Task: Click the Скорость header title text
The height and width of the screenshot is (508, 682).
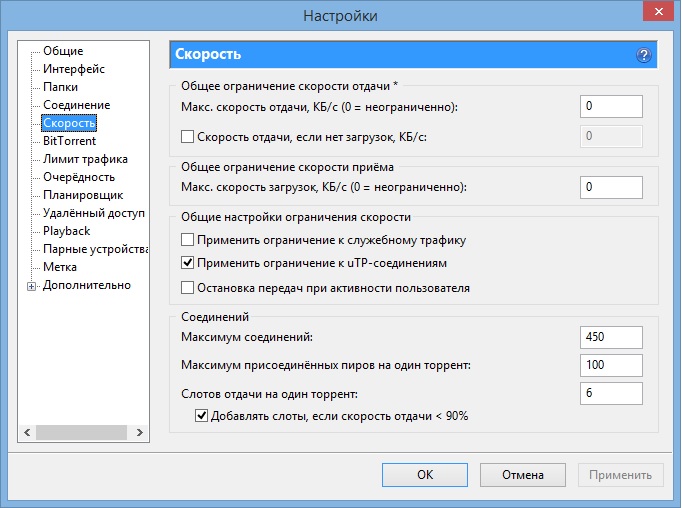Action: pos(208,54)
